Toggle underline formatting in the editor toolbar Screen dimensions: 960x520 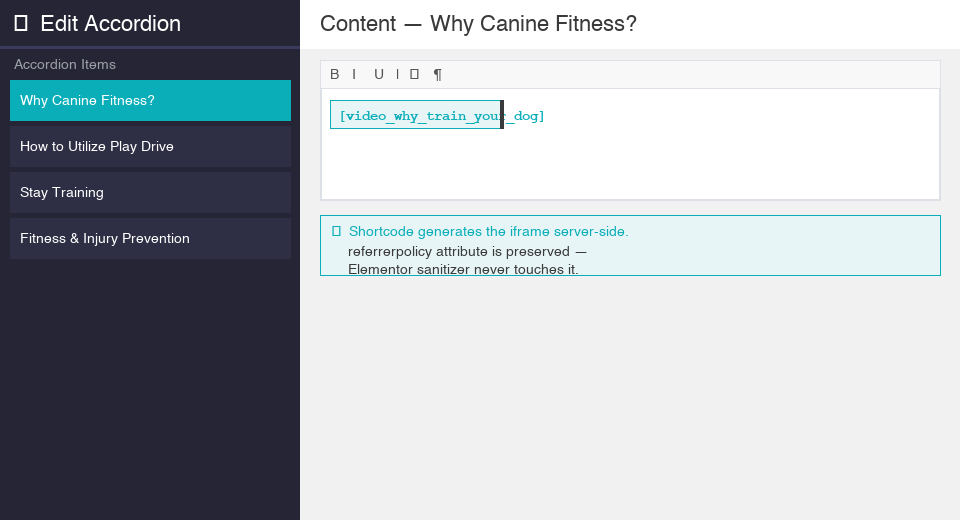[x=379, y=74]
